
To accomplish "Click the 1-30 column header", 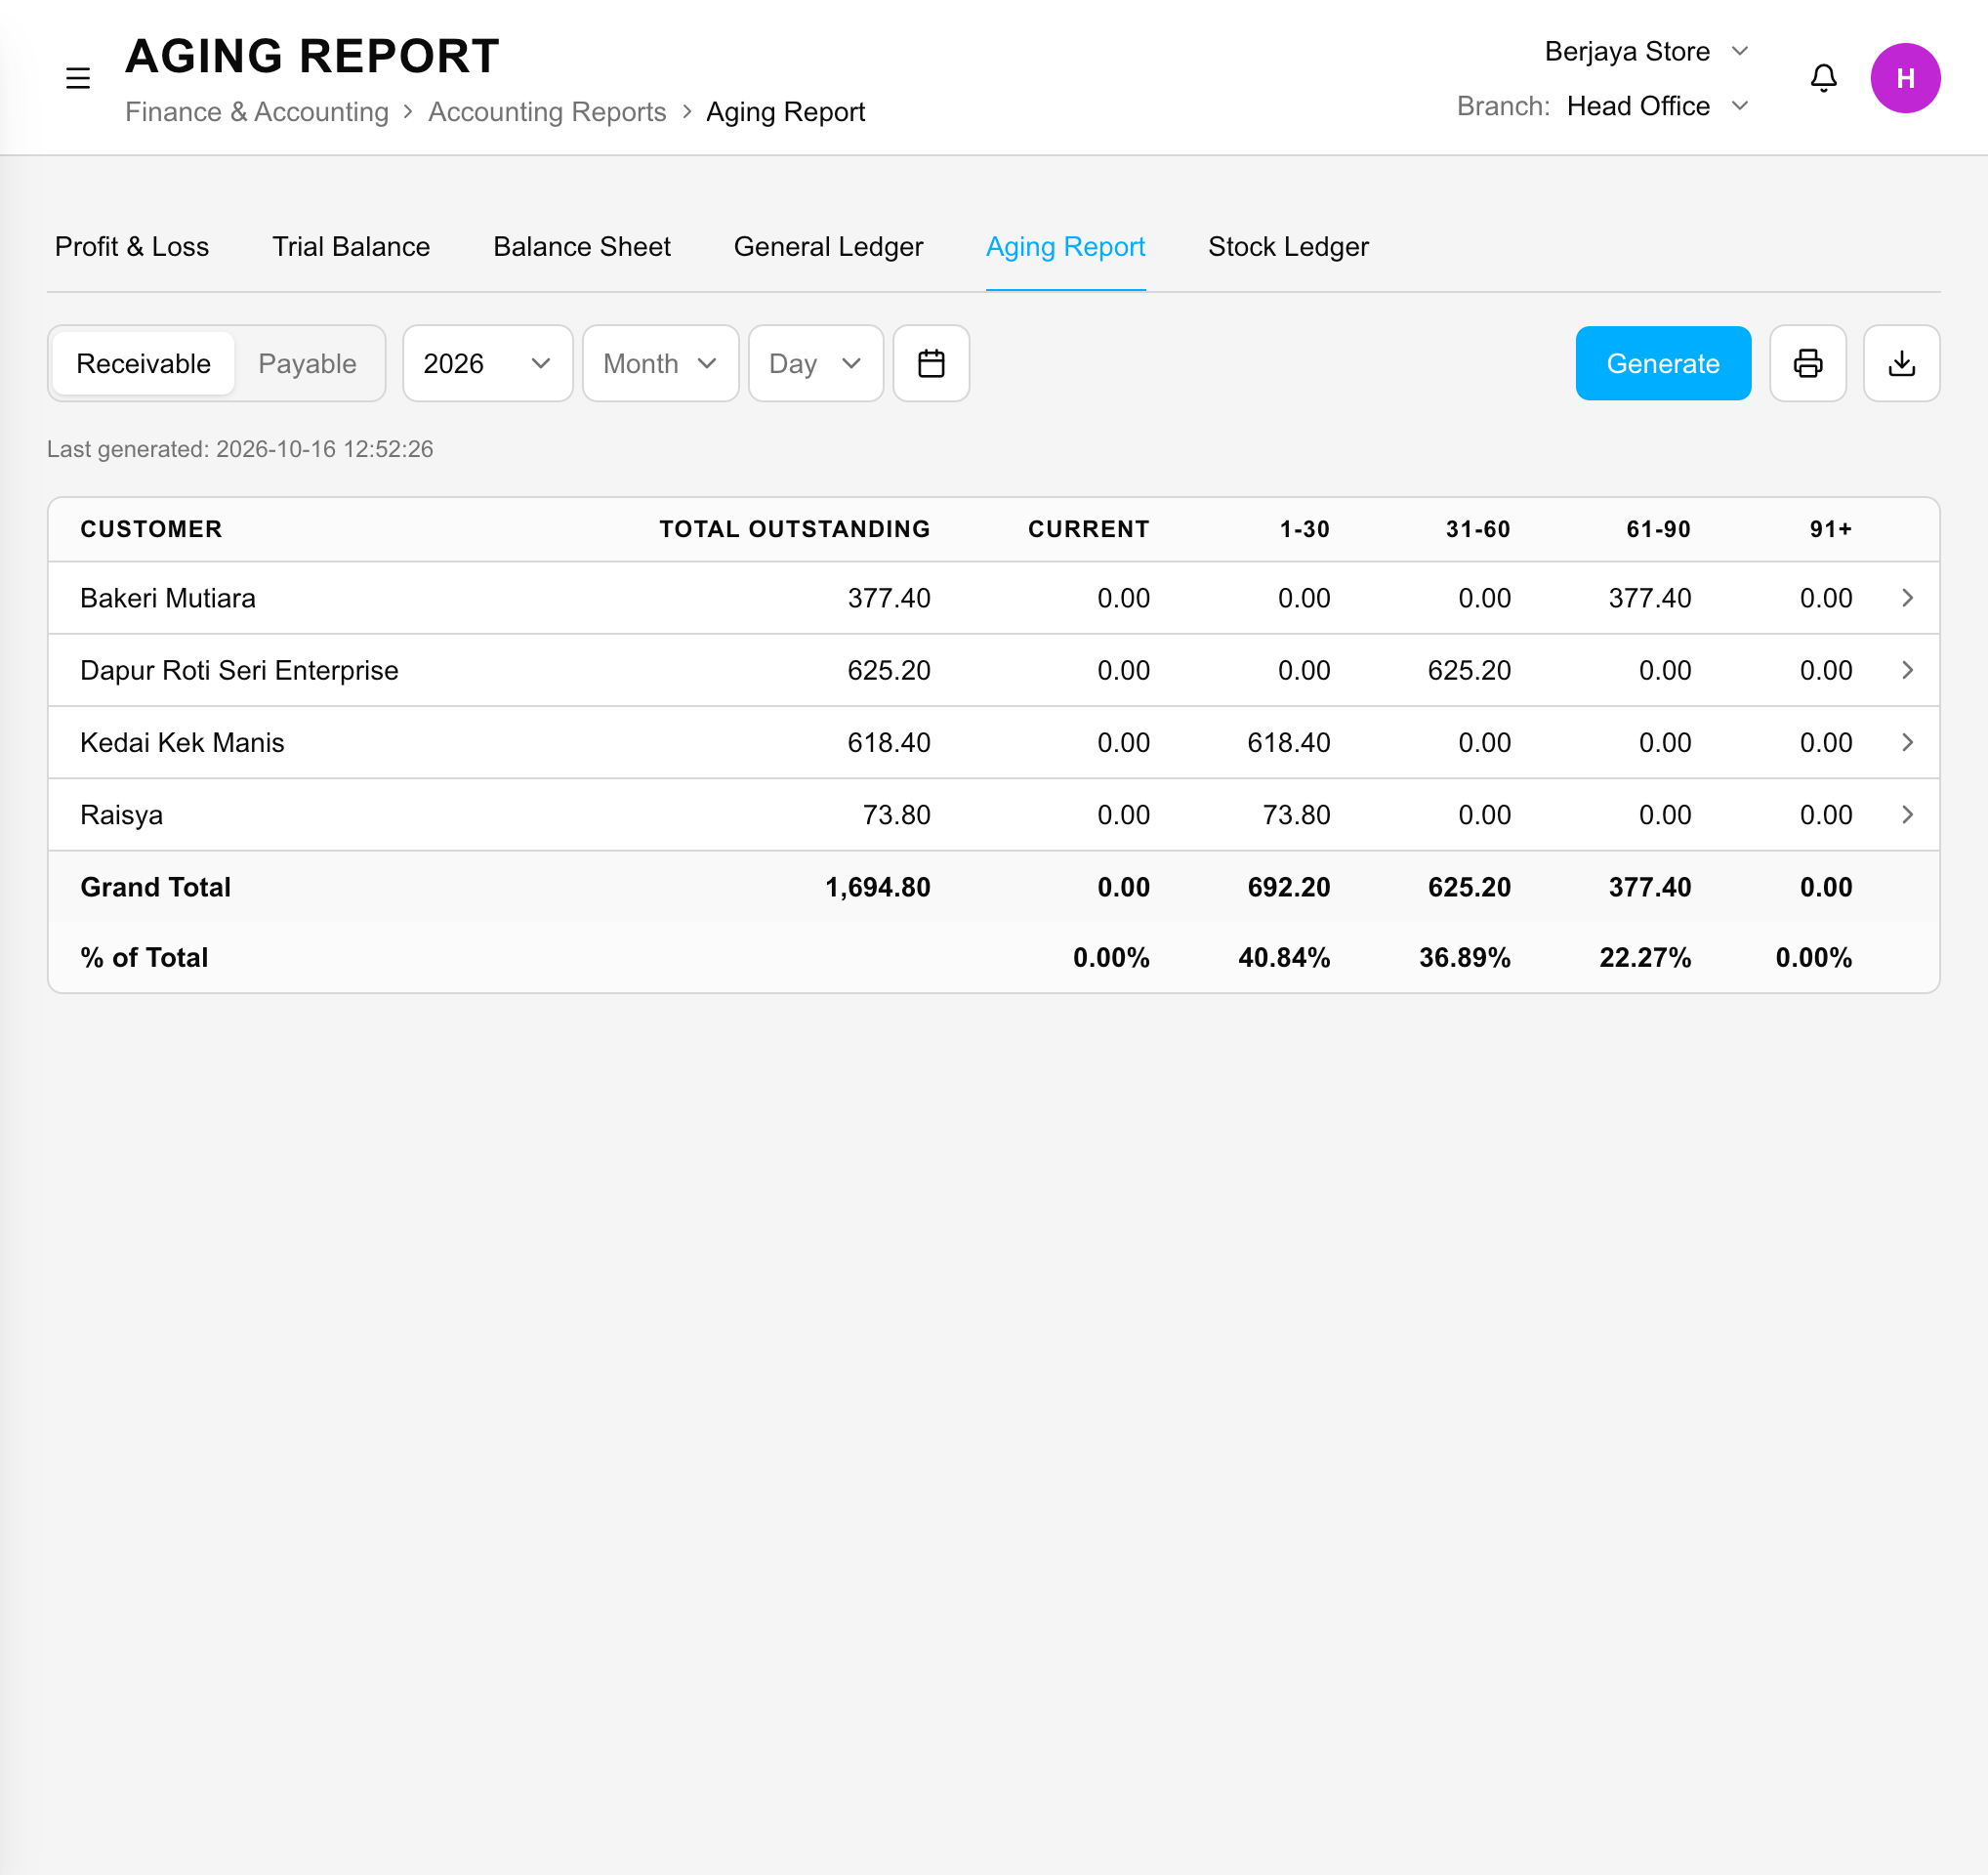I will [x=1305, y=529].
